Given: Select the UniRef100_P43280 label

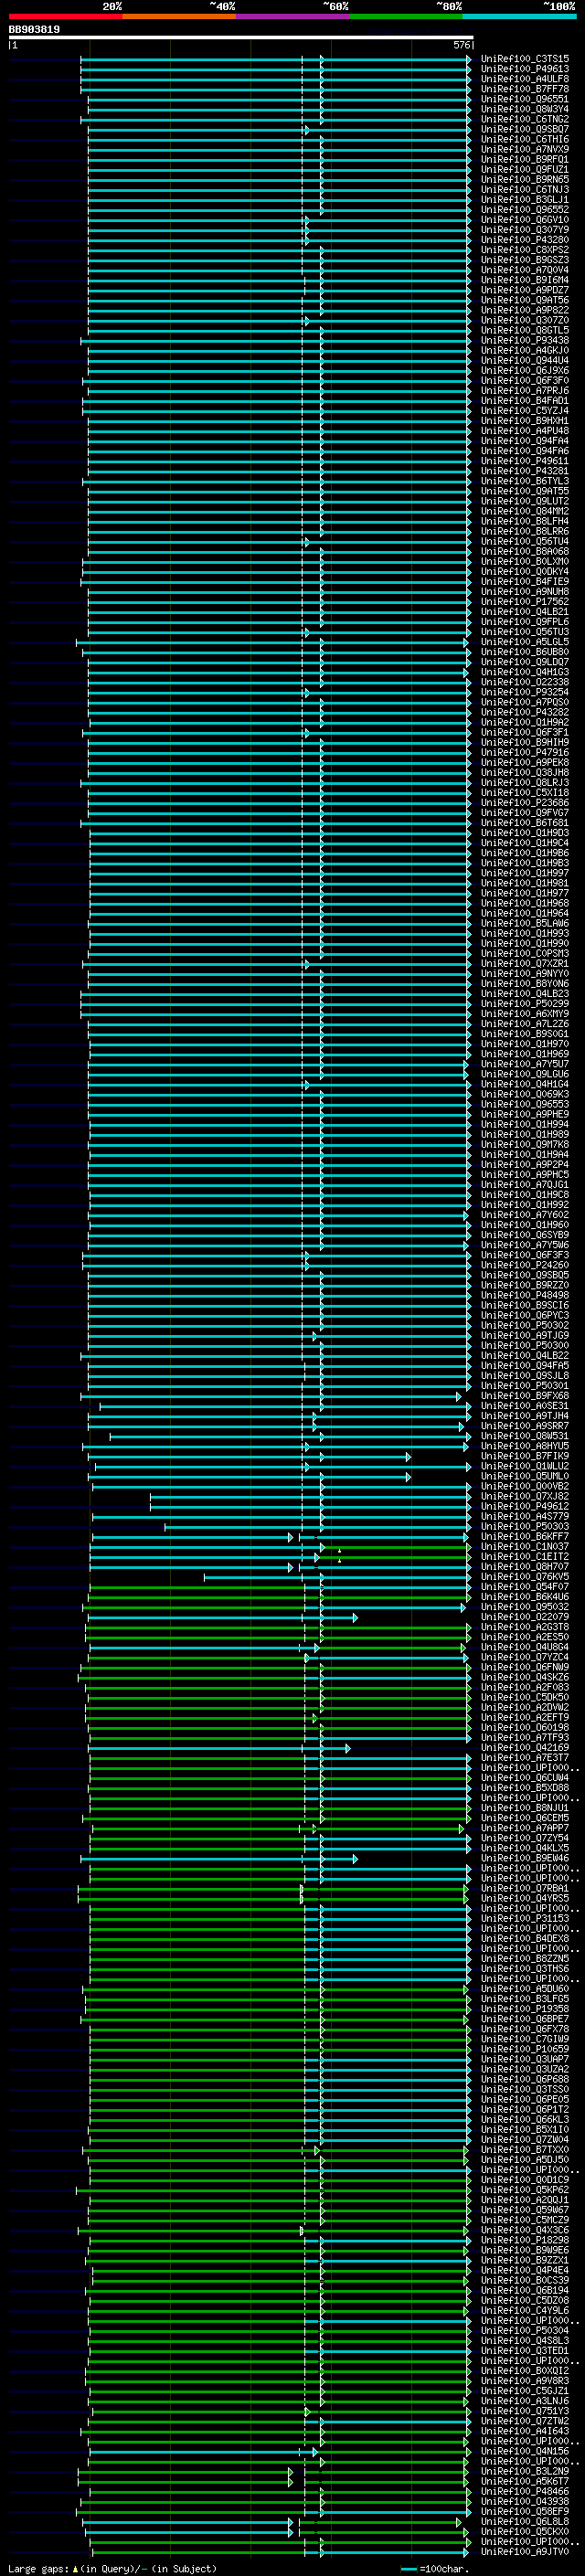Looking at the screenshot, I should tap(525, 240).
